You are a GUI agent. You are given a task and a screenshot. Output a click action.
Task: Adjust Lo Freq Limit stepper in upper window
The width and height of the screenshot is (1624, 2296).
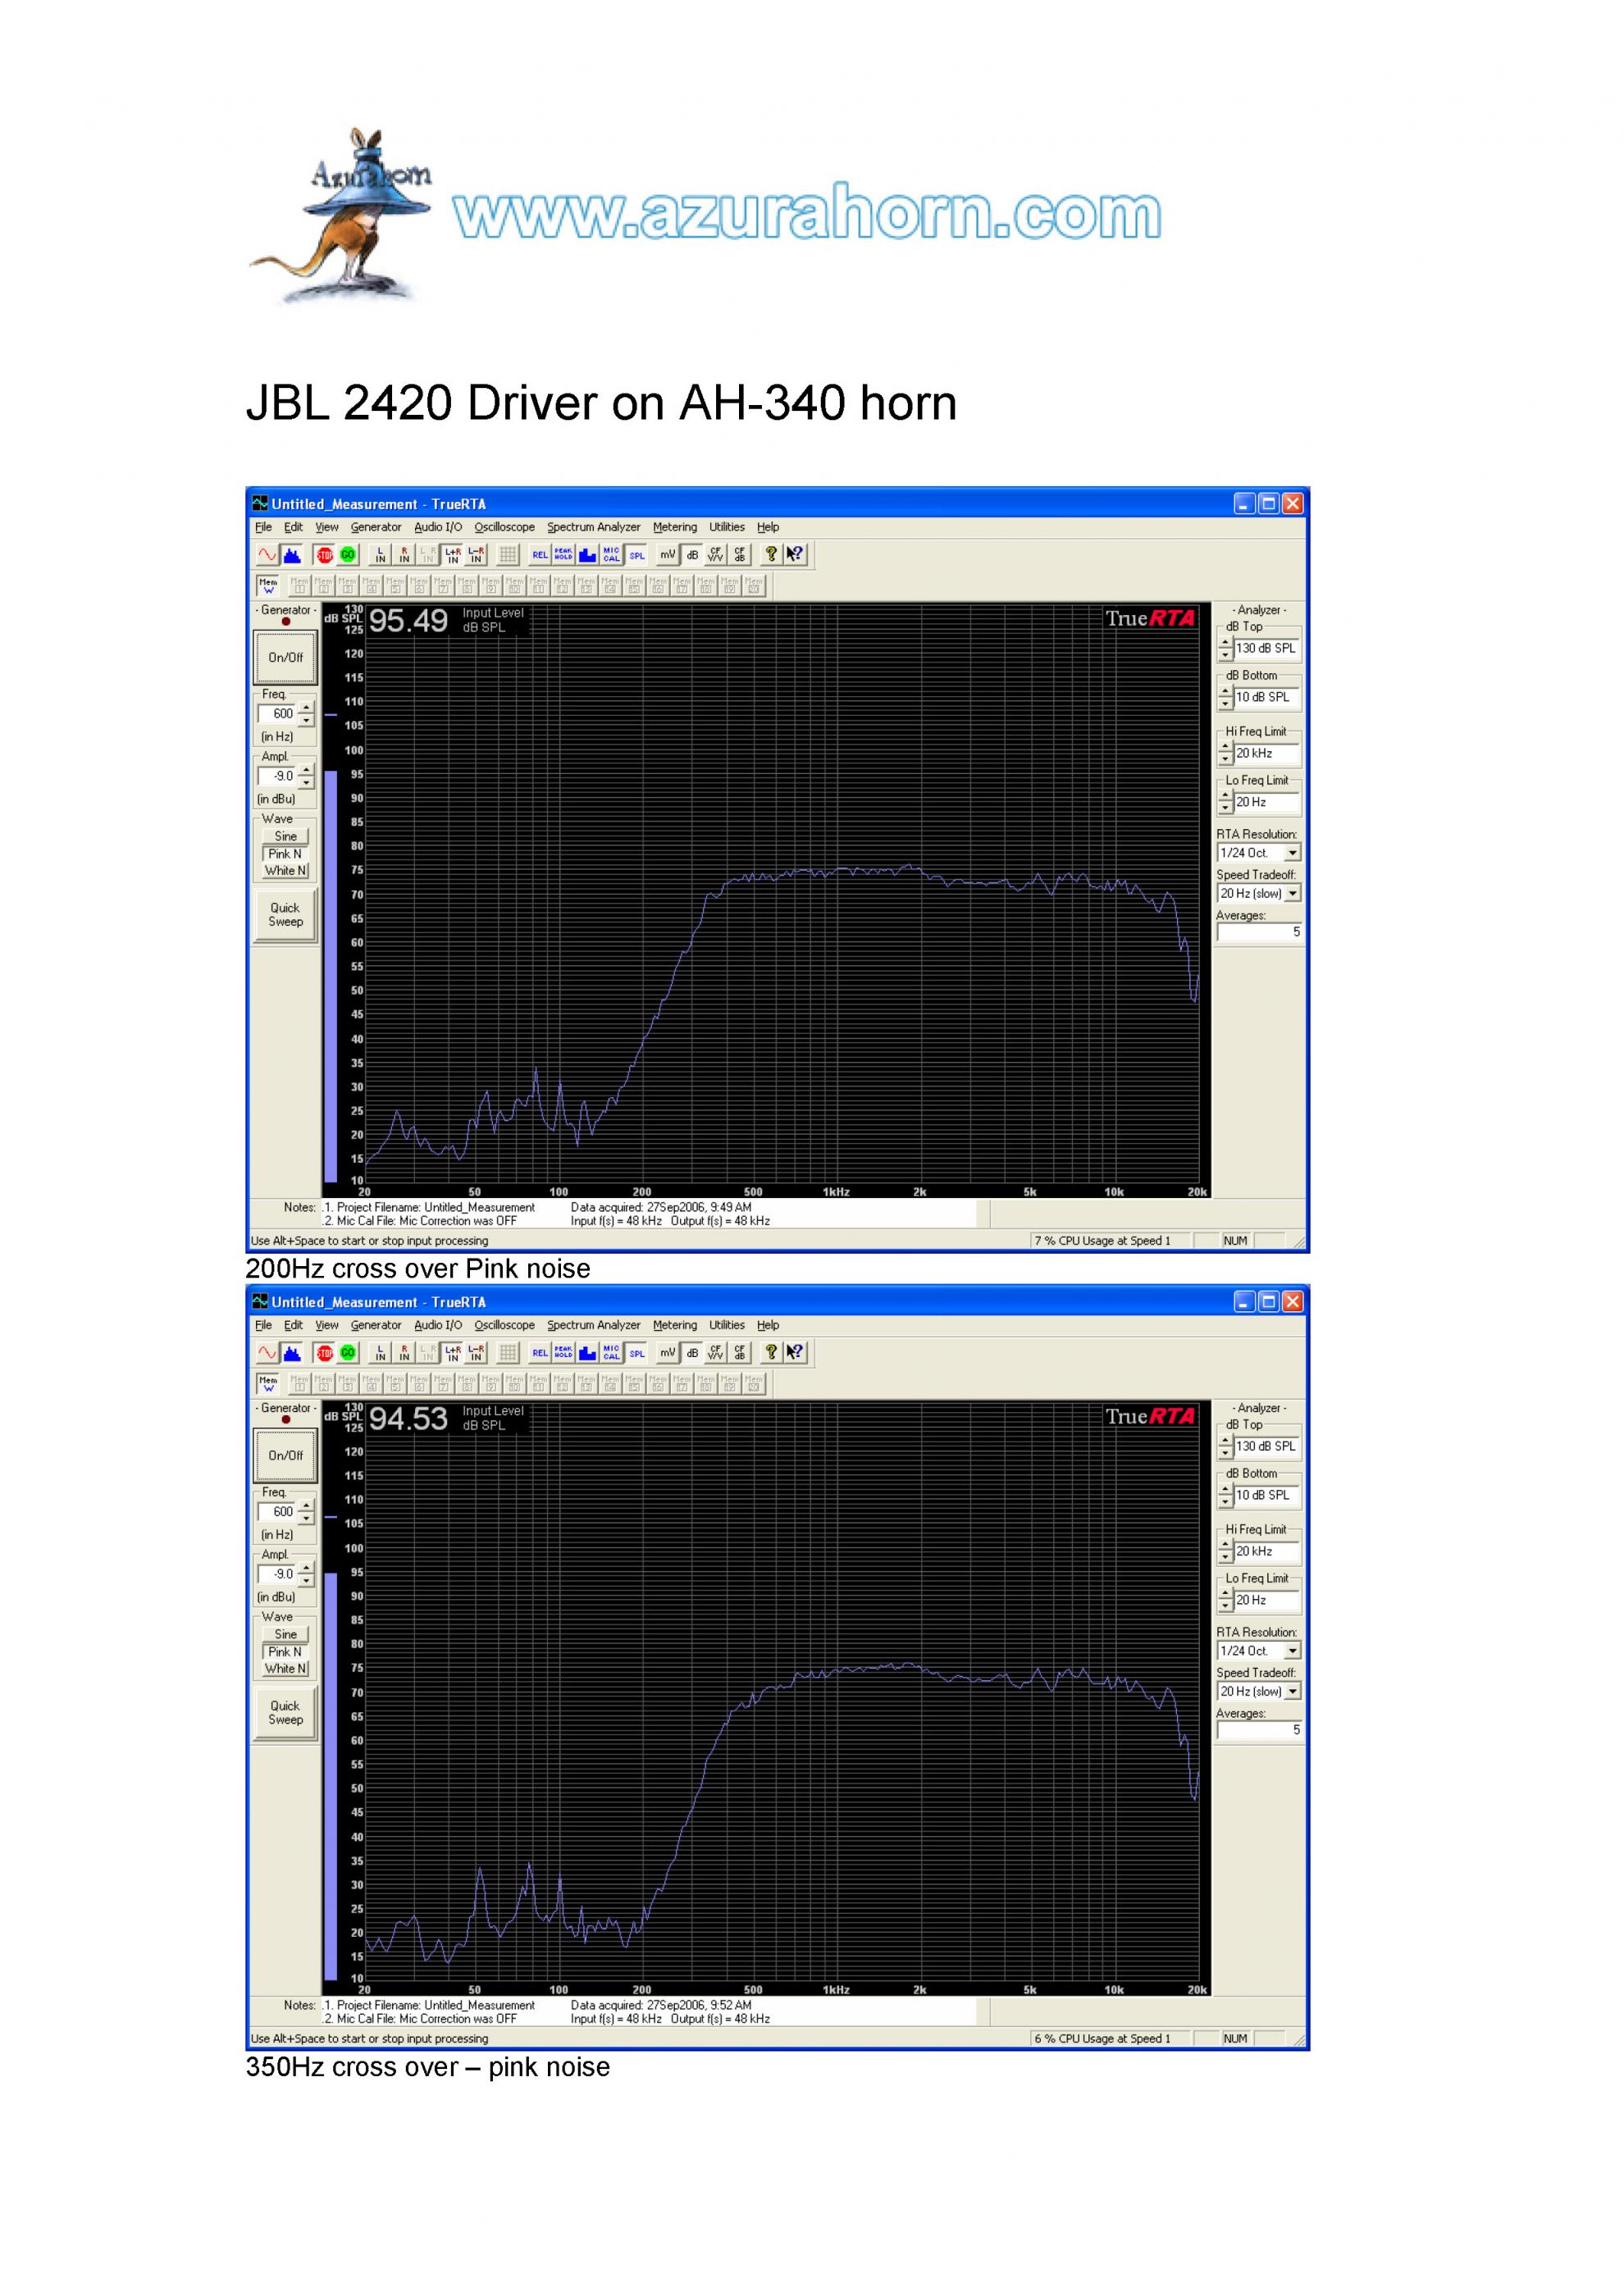coord(1225,803)
